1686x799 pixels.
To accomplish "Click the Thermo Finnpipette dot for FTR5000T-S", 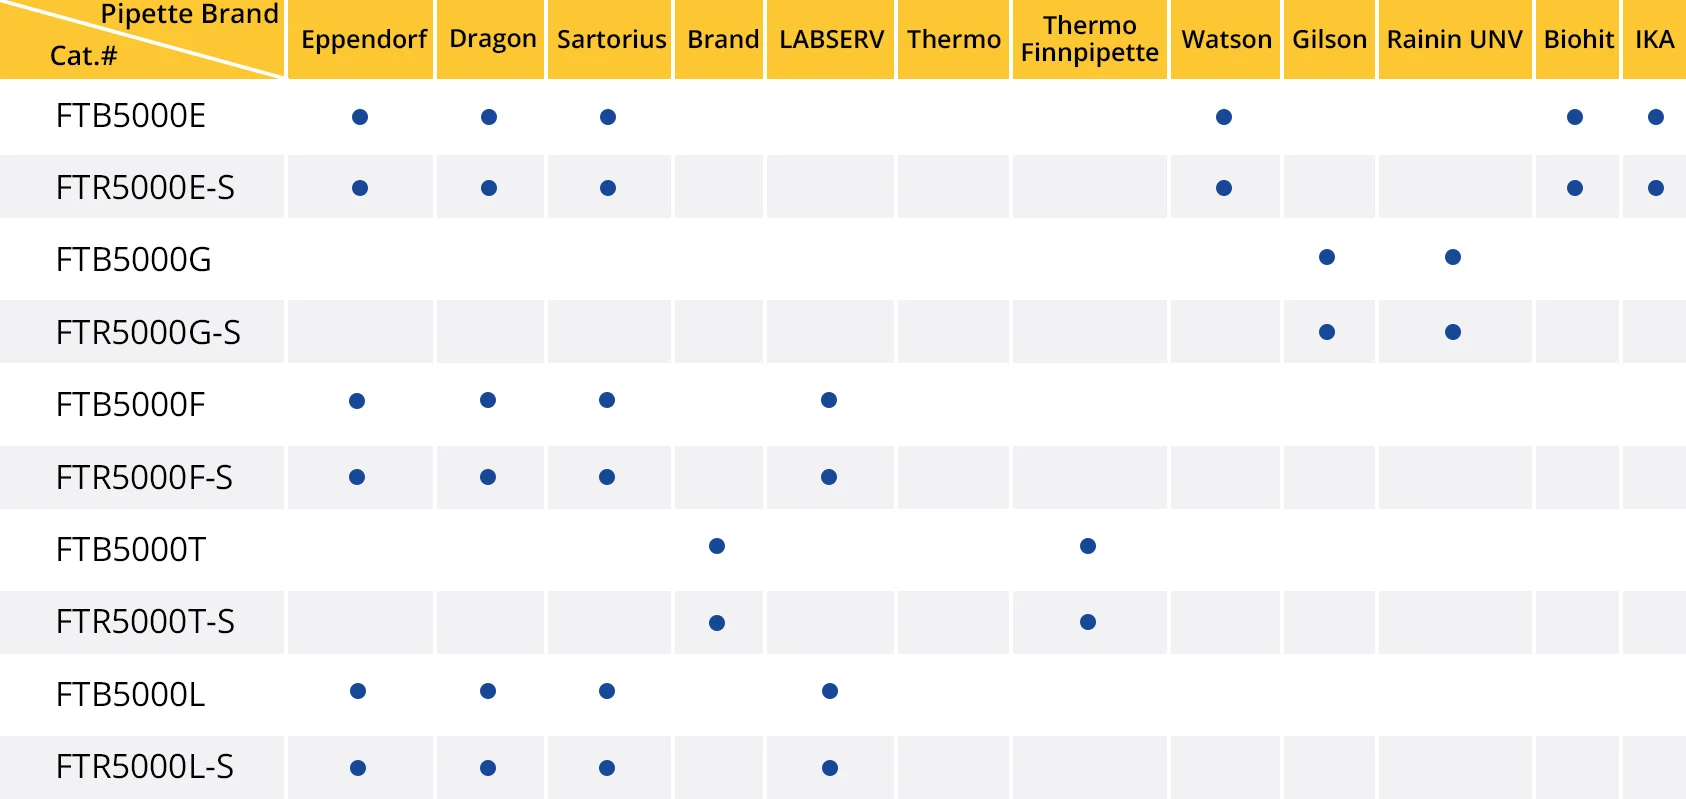I will [1088, 622].
